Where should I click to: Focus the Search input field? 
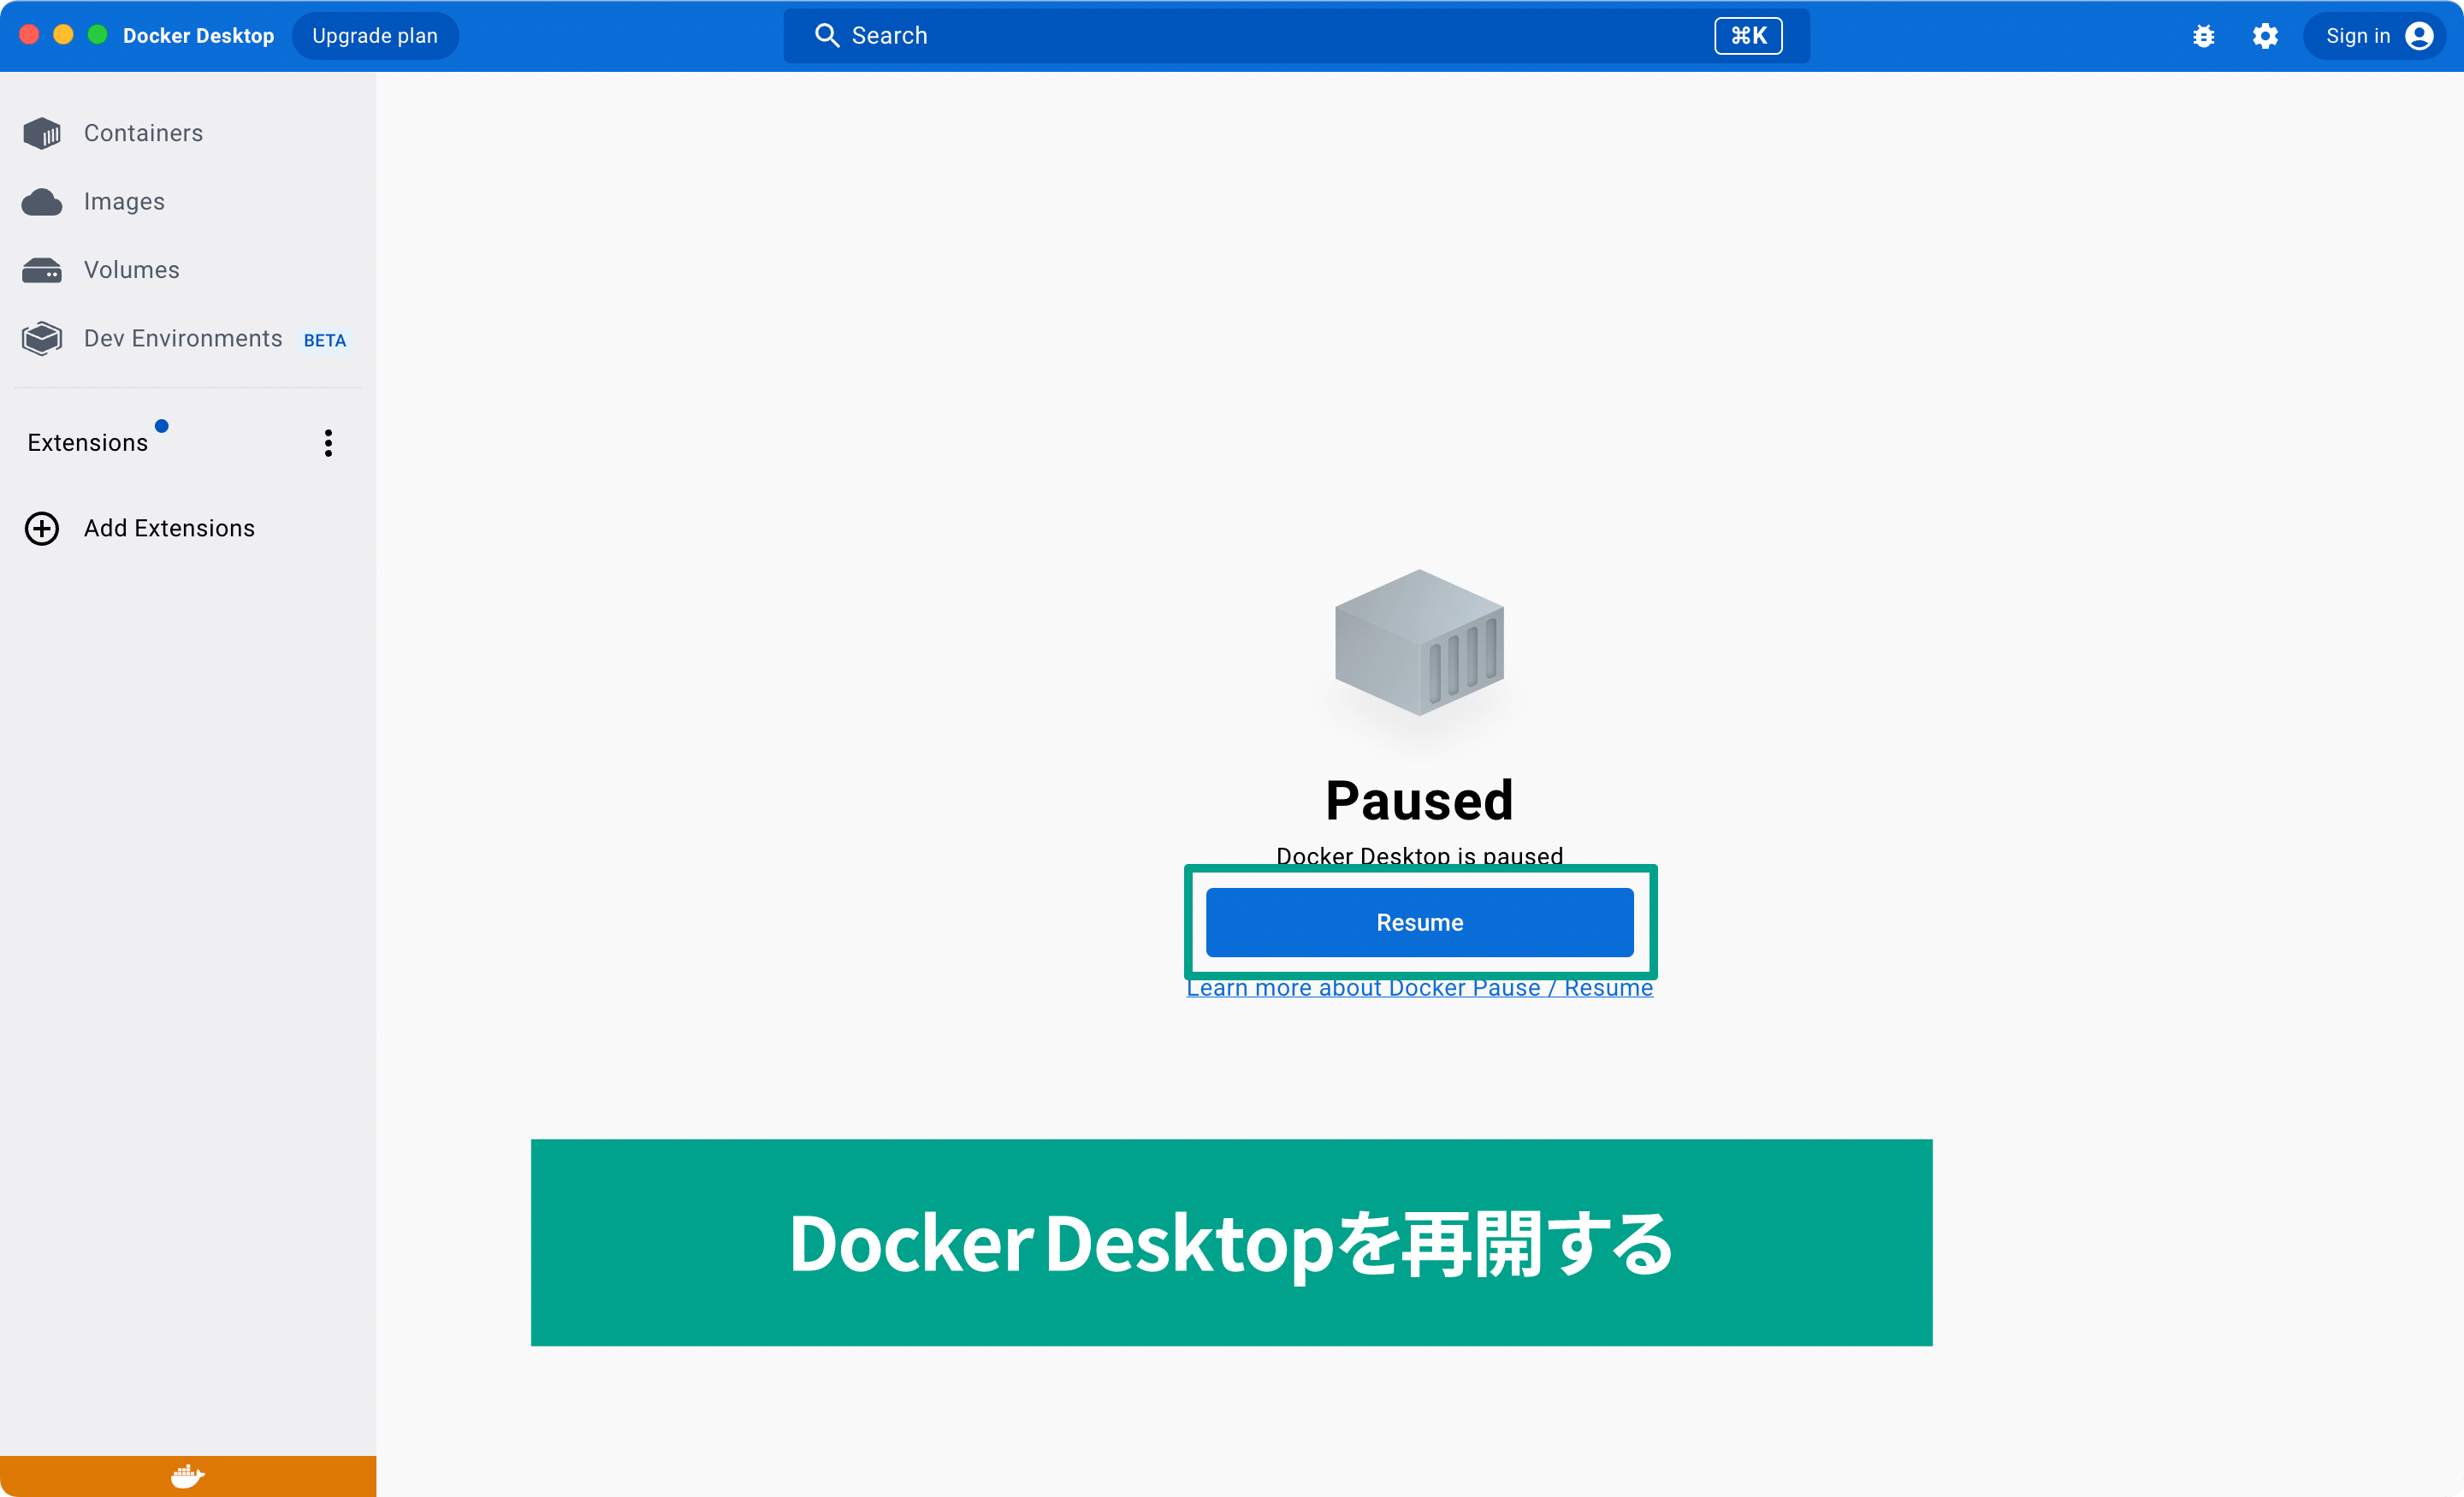click(x=1296, y=36)
